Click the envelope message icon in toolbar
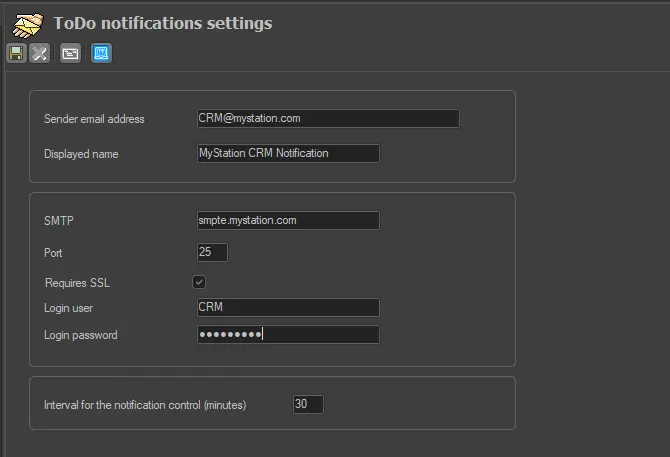670x457 pixels. [70, 53]
